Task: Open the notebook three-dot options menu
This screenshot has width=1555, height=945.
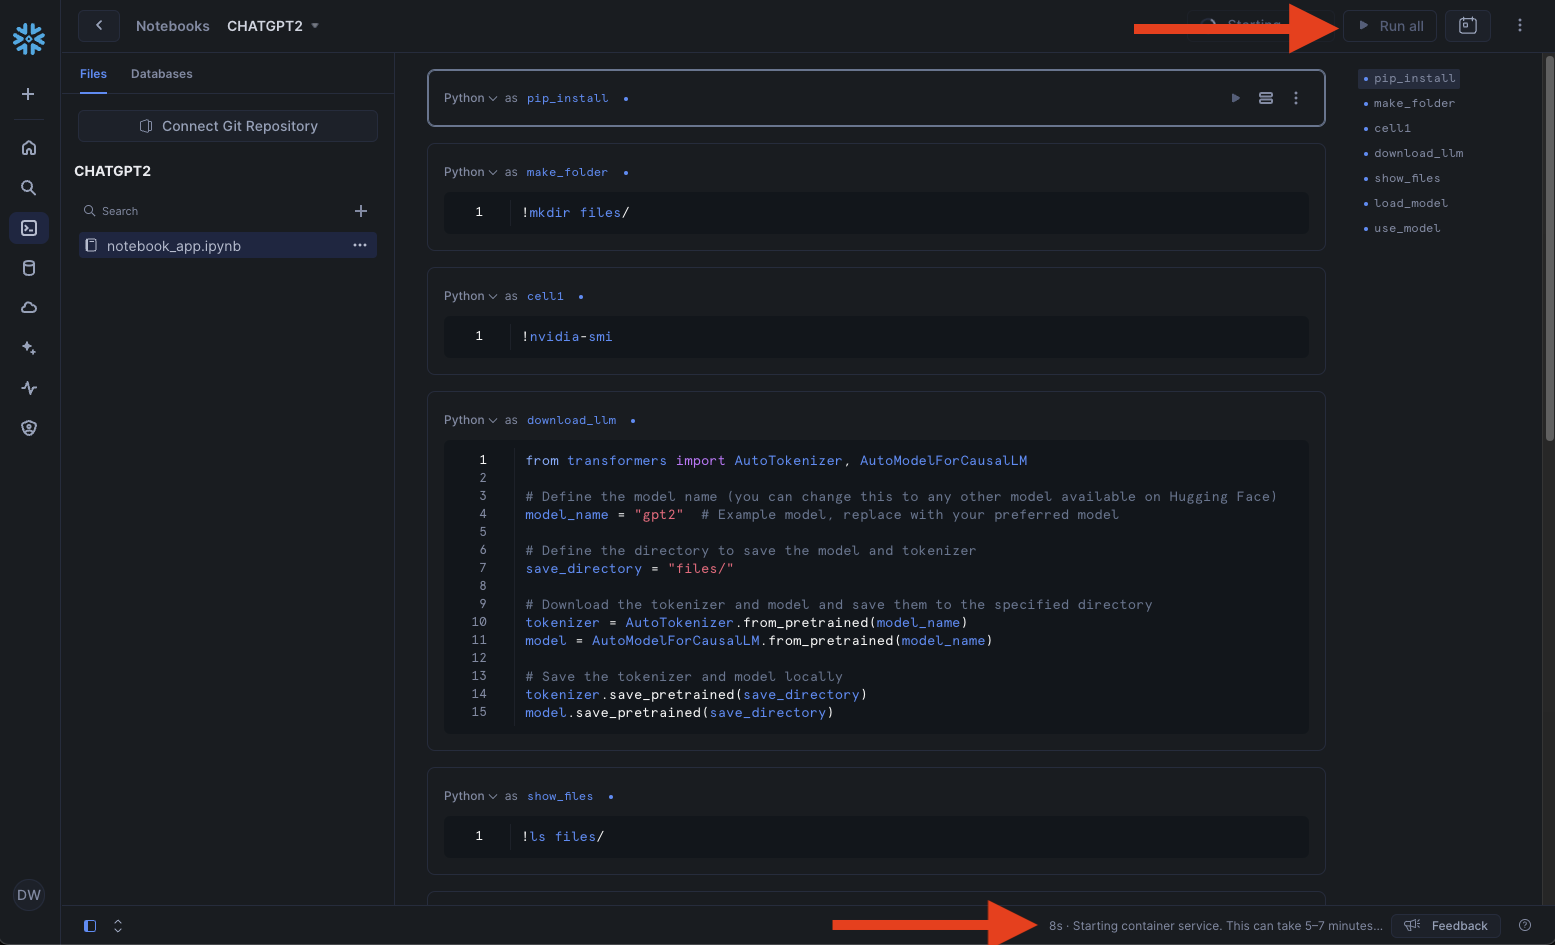Action: [1520, 26]
